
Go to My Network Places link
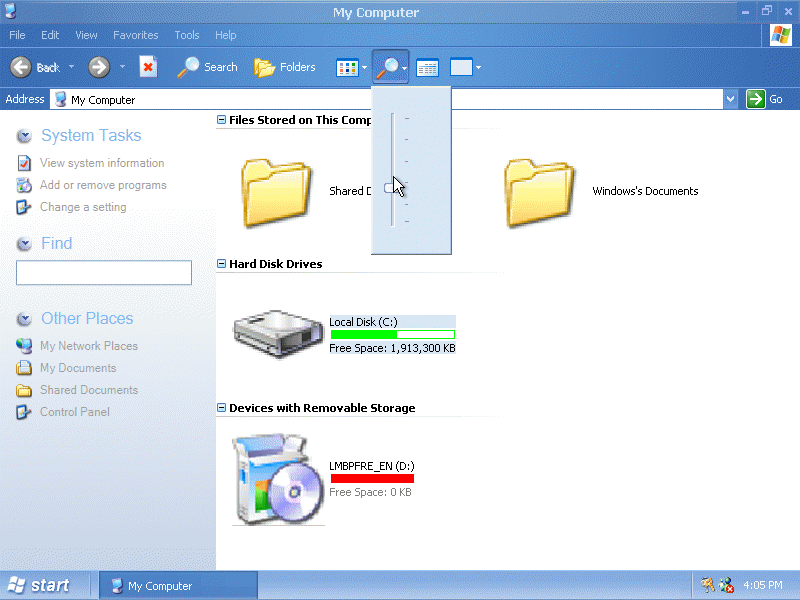pyautogui.click(x=89, y=346)
